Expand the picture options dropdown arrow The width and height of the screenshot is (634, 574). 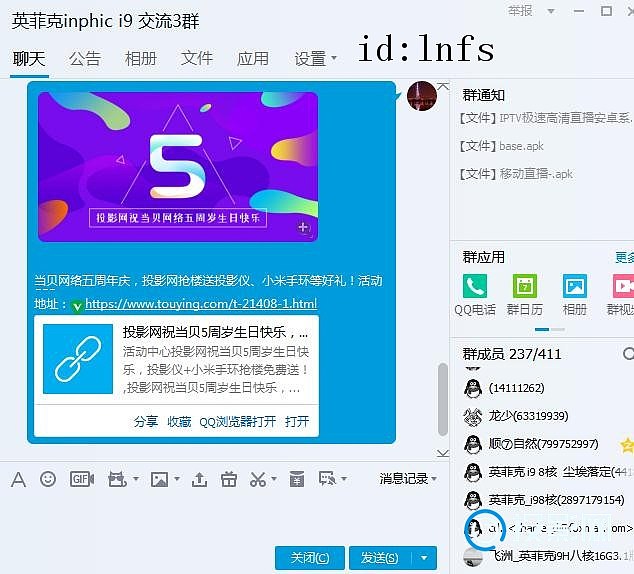coord(177,479)
